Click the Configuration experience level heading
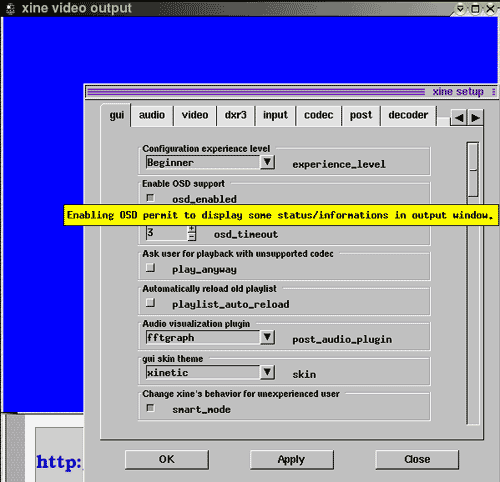The width and height of the screenshot is (500, 482). coord(206,149)
